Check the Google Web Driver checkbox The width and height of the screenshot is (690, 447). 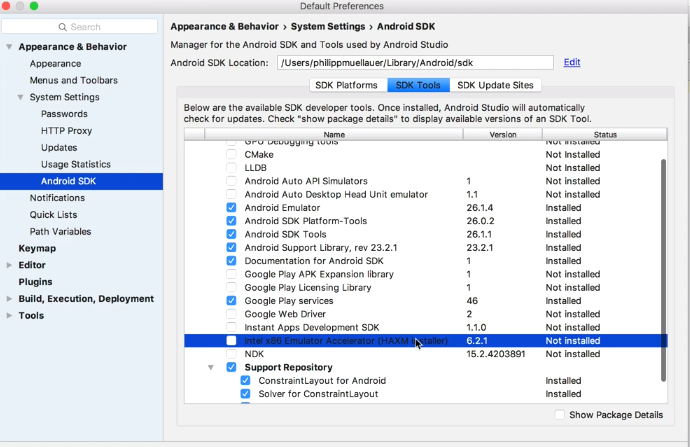tap(231, 314)
